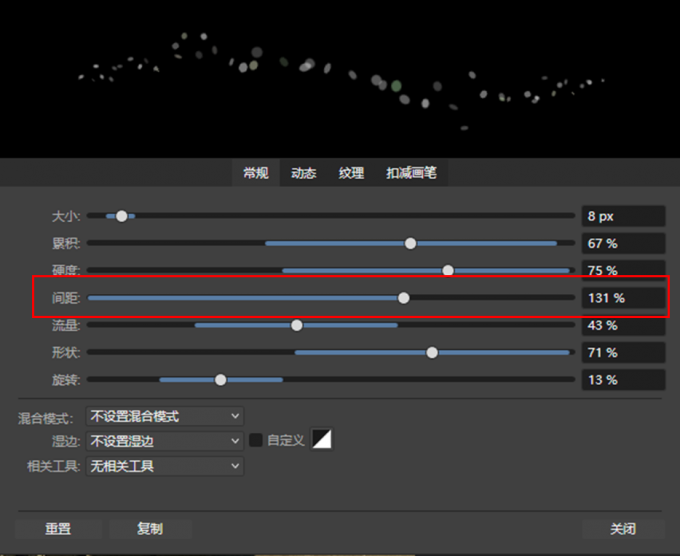Click the 旋转 slider handle
Screen dimensions: 680x556
(x=221, y=380)
